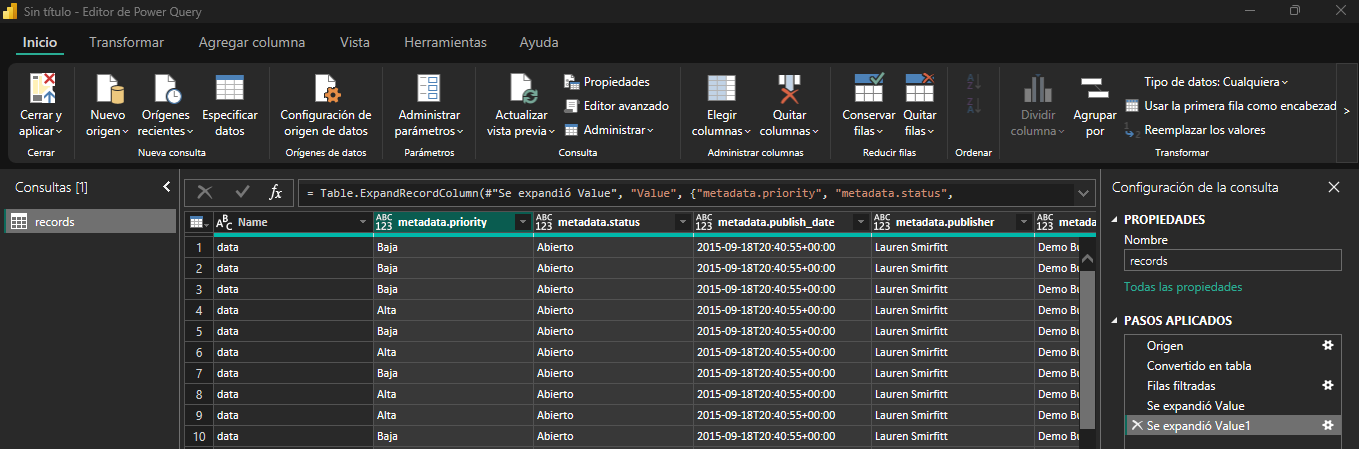The height and width of the screenshot is (449, 1359).
Task: Click the fx formula icon
Action: 276,192
